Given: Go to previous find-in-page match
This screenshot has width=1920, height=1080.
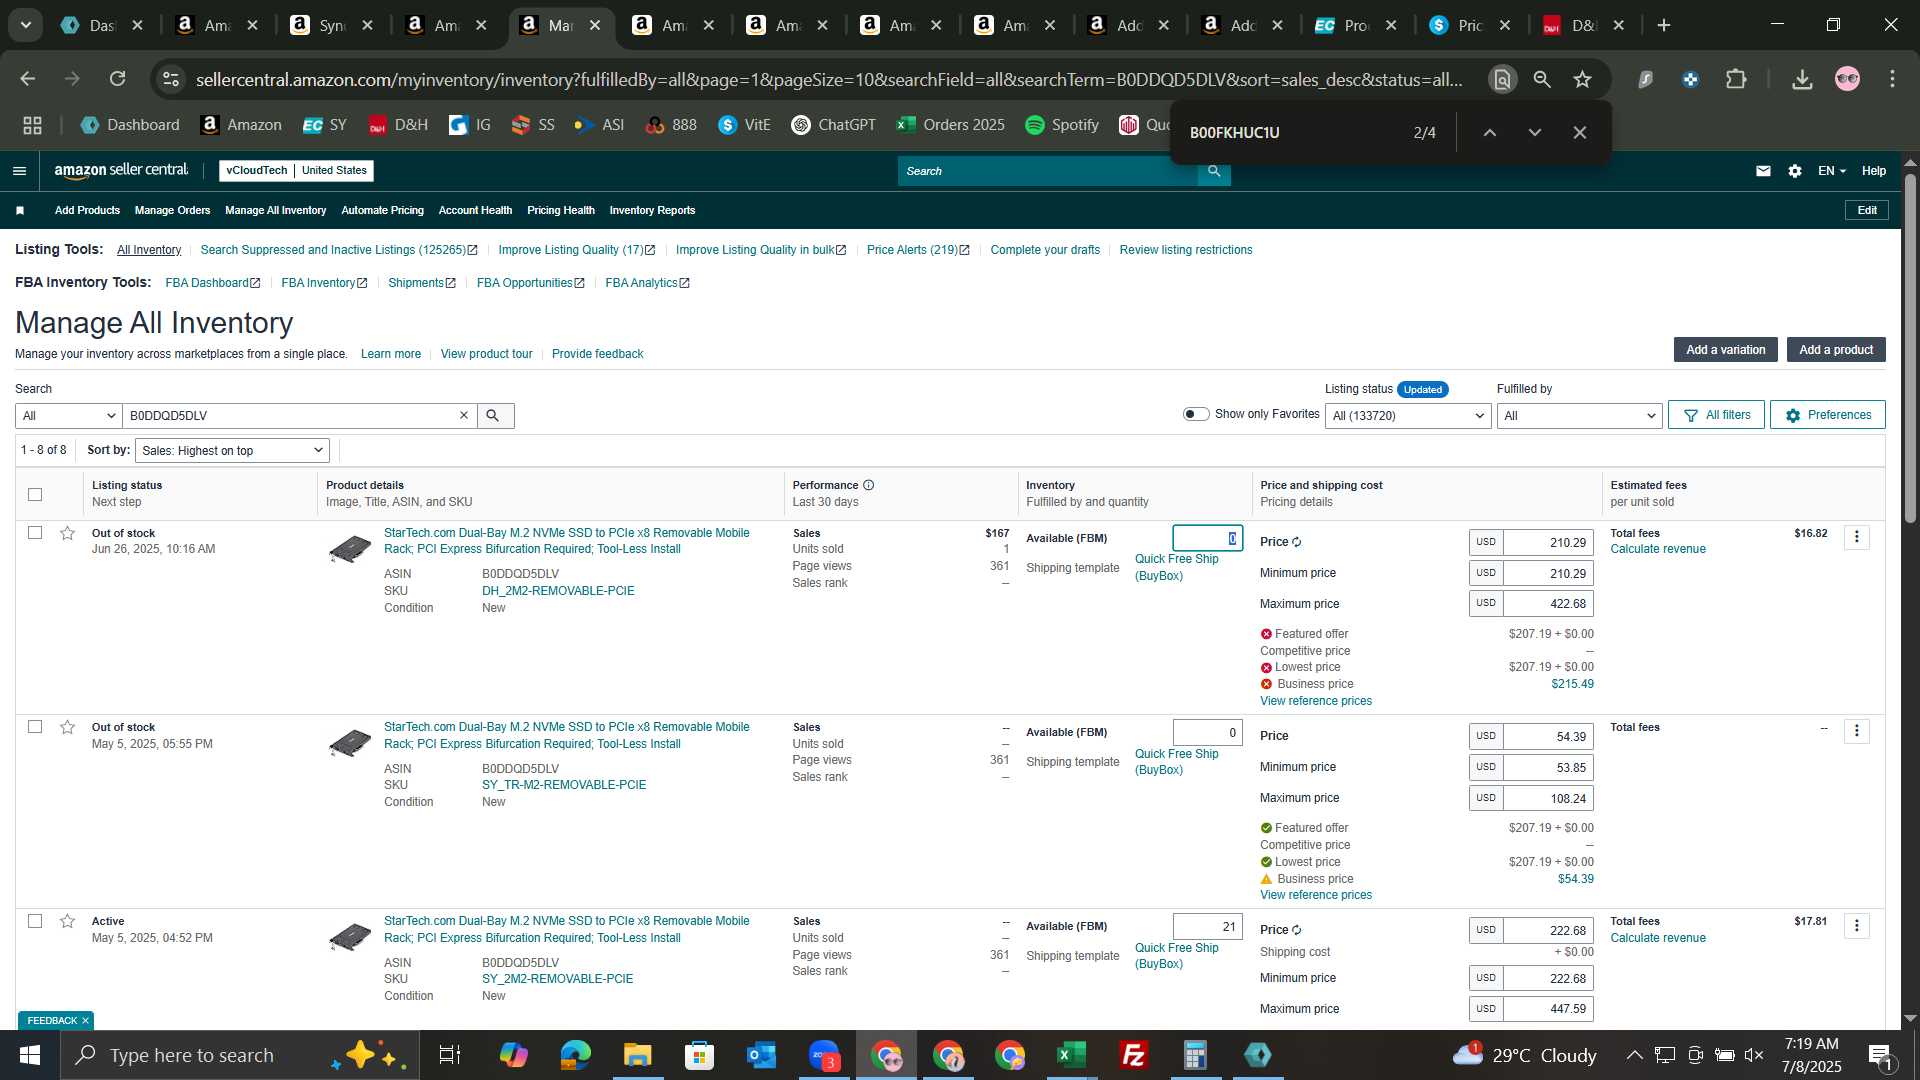Looking at the screenshot, I should click(1489, 132).
